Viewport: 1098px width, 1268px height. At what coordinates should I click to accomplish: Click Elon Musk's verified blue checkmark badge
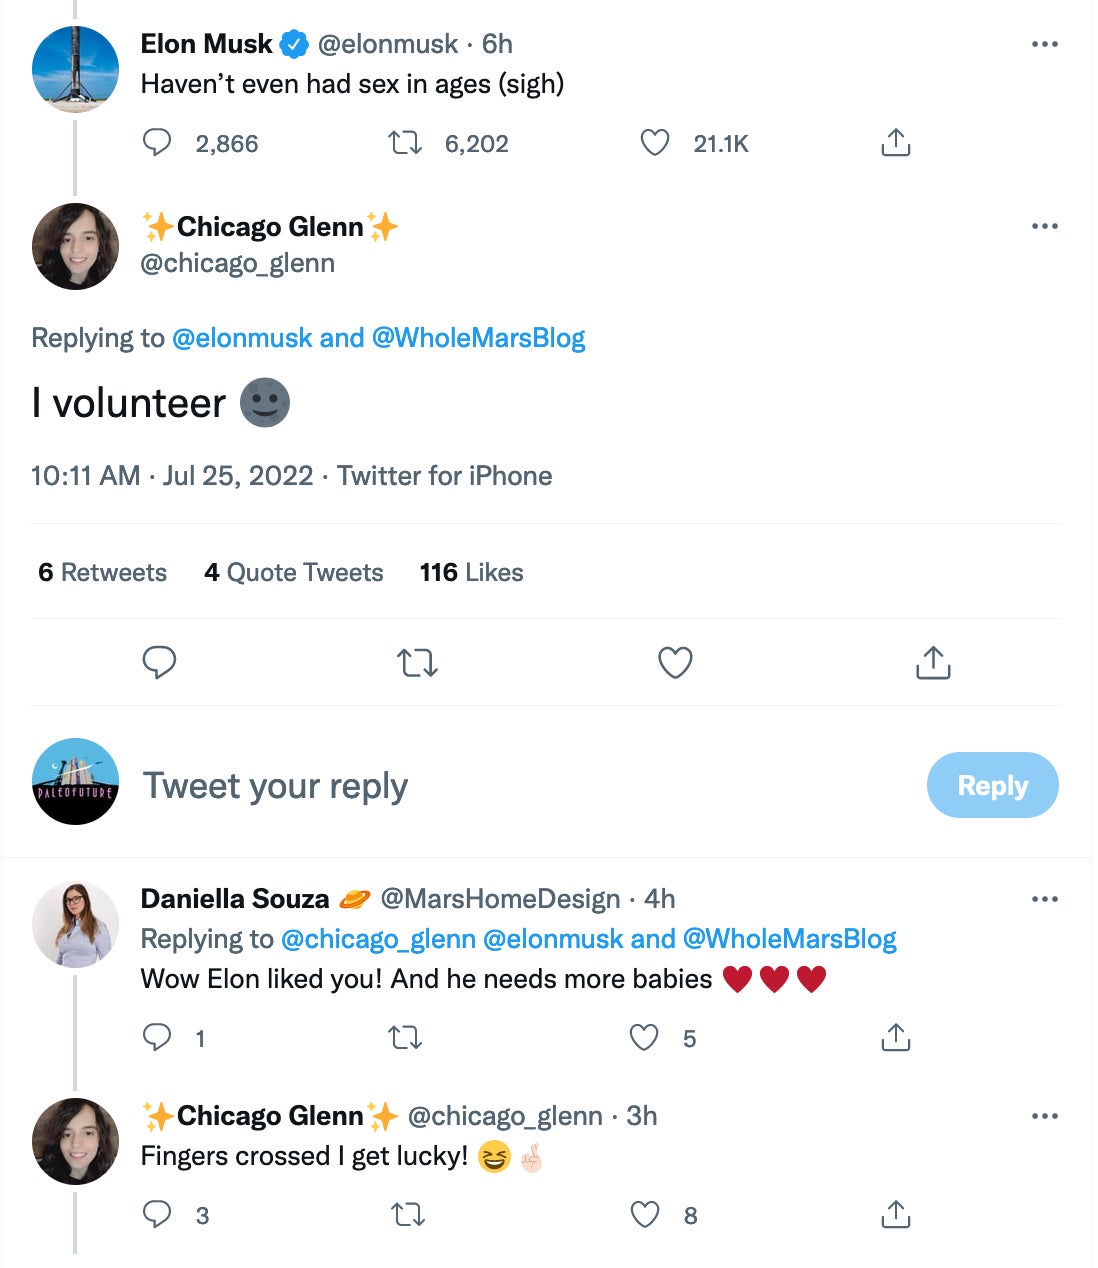[x=292, y=43]
